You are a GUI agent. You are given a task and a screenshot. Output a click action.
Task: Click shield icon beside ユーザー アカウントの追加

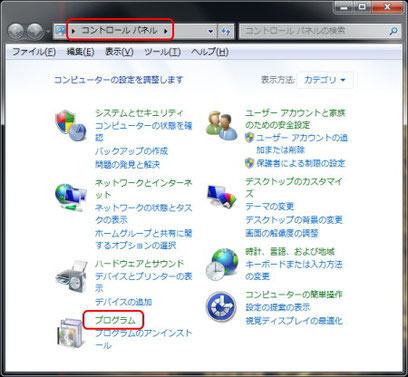(x=249, y=137)
